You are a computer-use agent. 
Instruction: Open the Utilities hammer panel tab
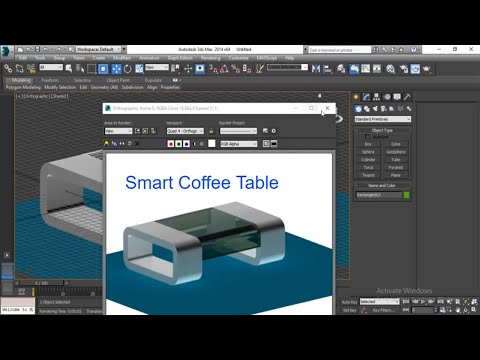(x=407, y=97)
